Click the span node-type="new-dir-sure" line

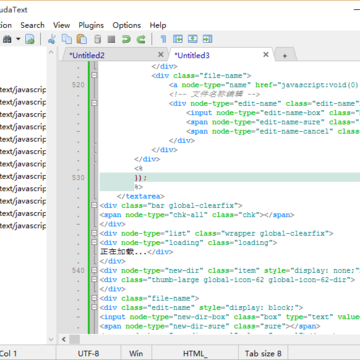coord(210,326)
